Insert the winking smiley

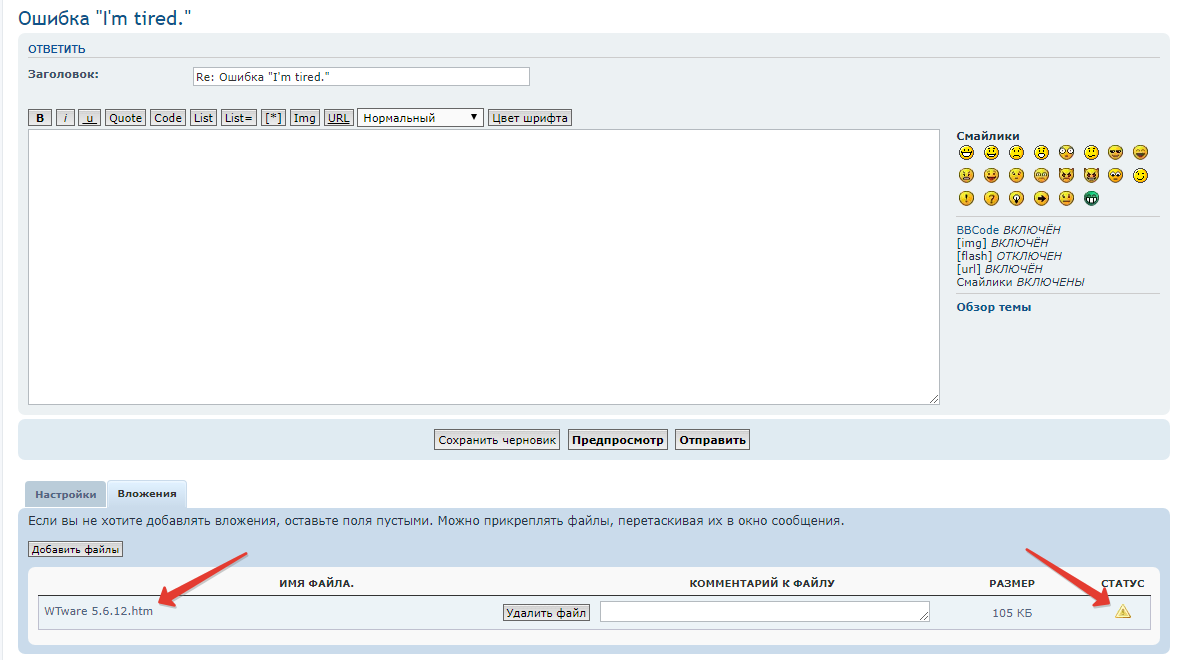tap(1140, 175)
